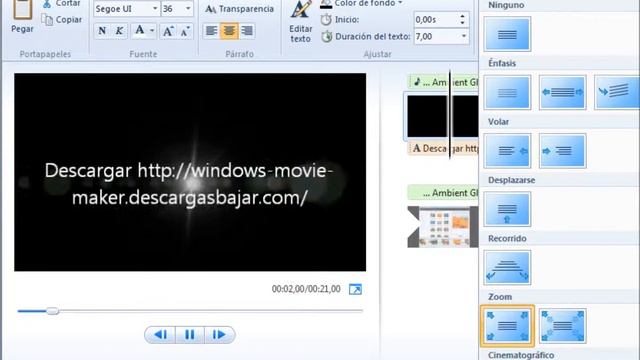
Task: Click the Descargar text caption on timeline
Action: (443, 148)
